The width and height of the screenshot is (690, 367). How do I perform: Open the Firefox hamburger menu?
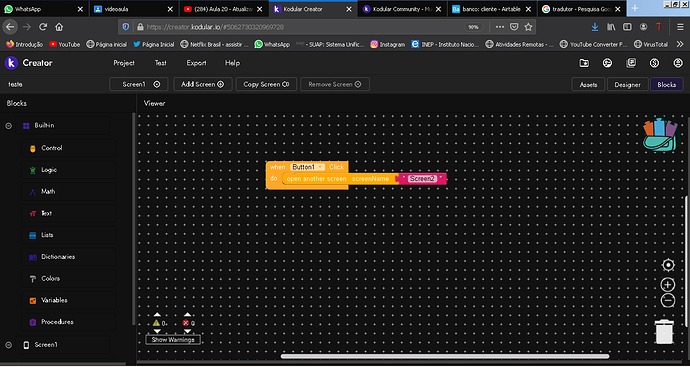(x=680, y=27)
